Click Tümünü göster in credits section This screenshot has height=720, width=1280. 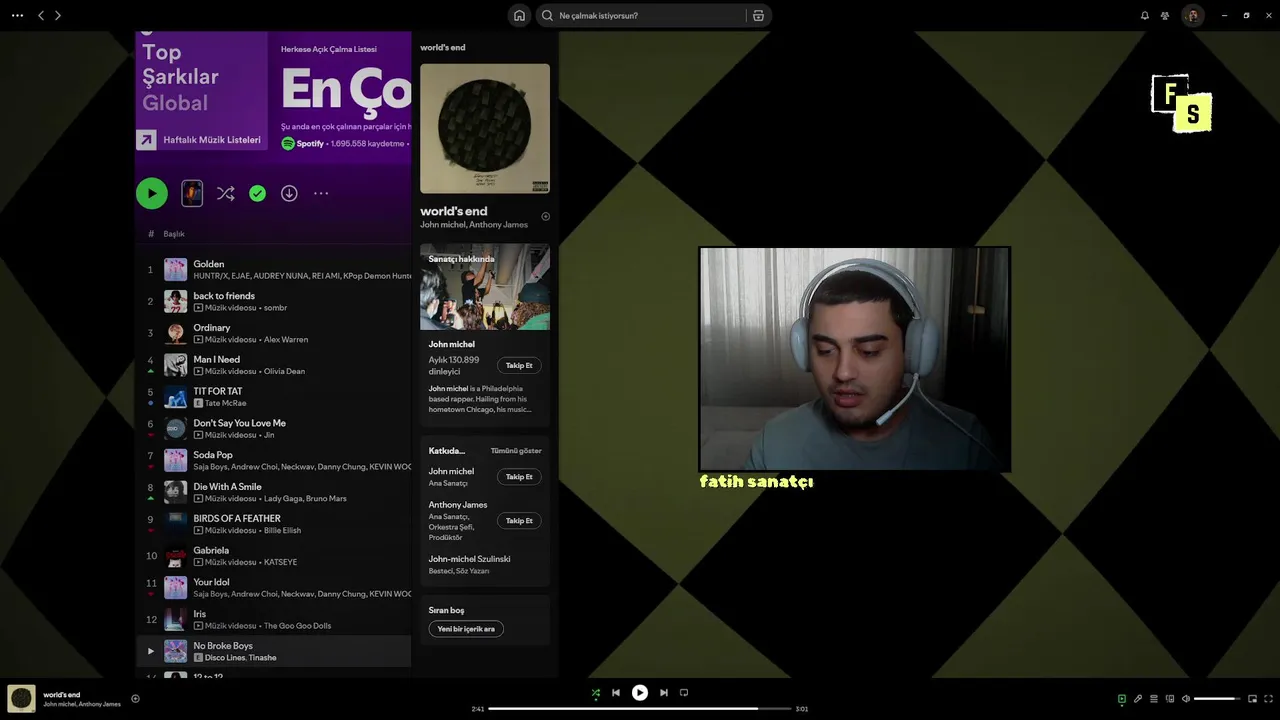click(x=516, y=451)
